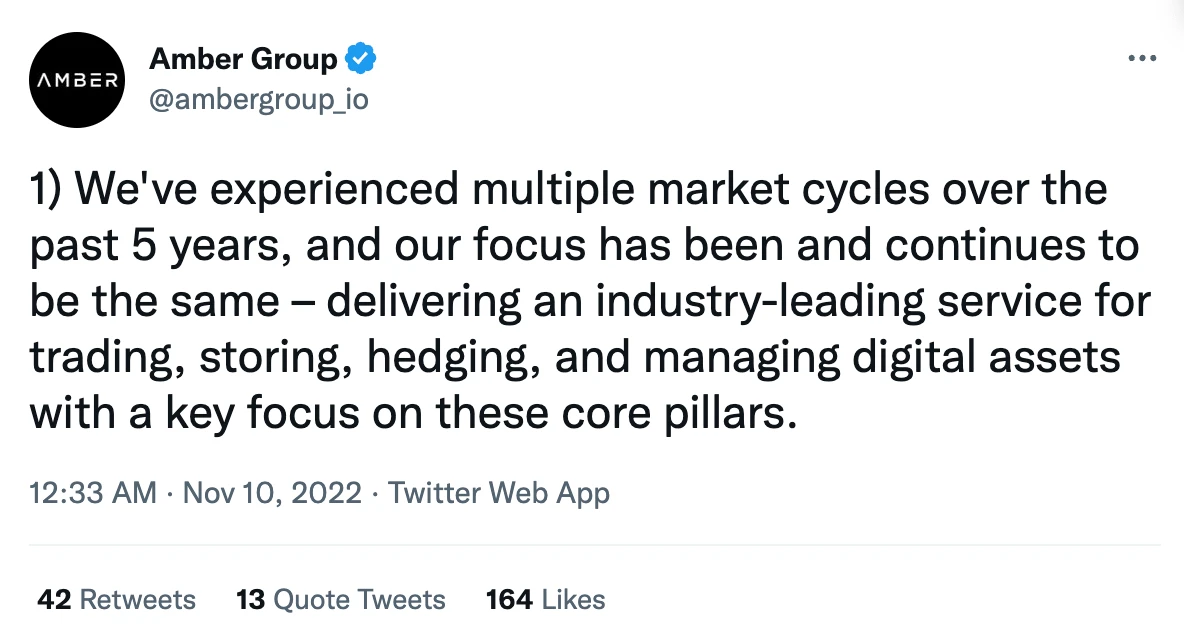Open the Amber Group profile avatar
This screenshot has height=644, width=1184.
[77, 80]
